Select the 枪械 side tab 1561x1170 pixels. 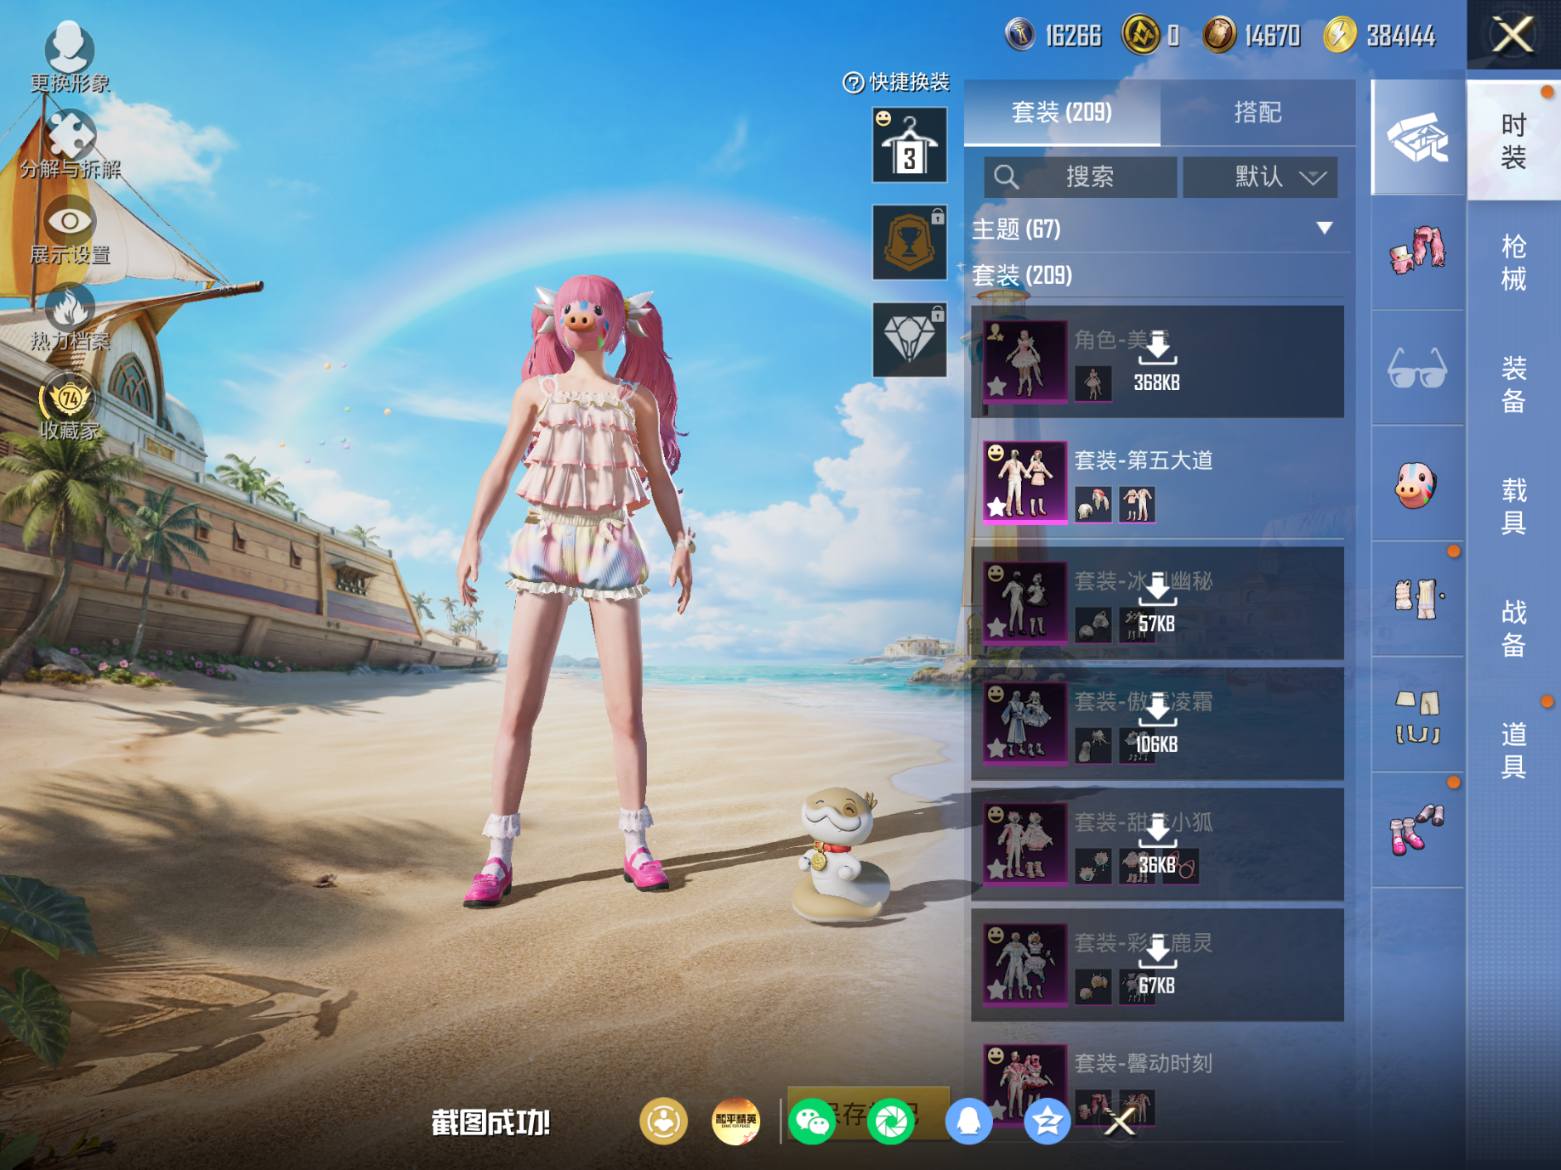(x=1513, y=262)
